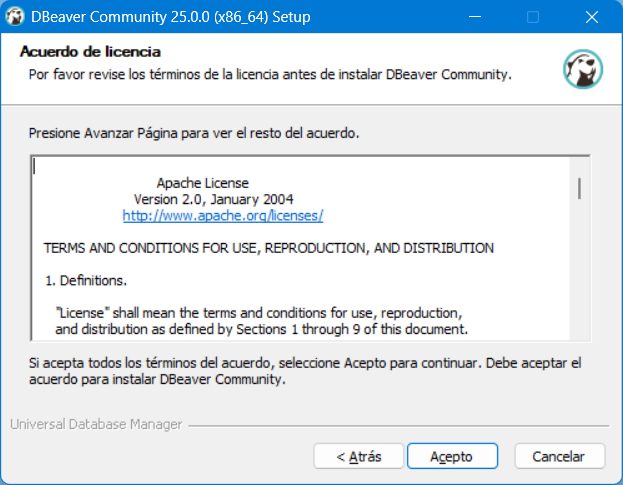
Task: Click the 'Acuerdo de licencia' heading
Action: (90, 52)
